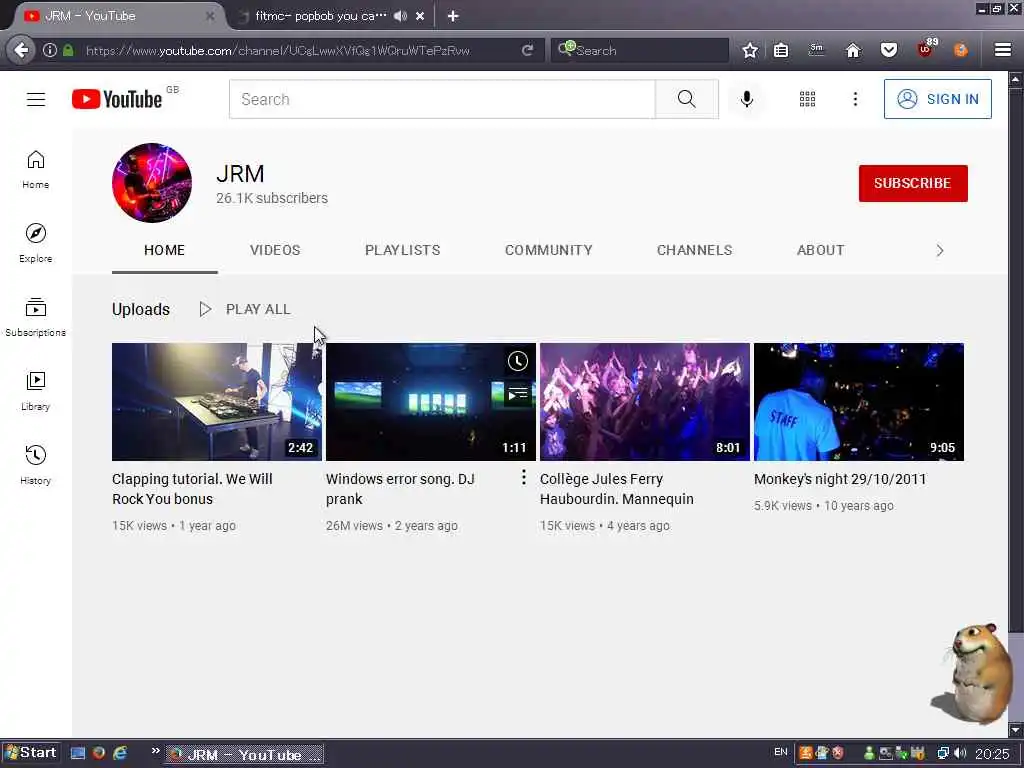Open the Windows Start button

tap(31, 753)
